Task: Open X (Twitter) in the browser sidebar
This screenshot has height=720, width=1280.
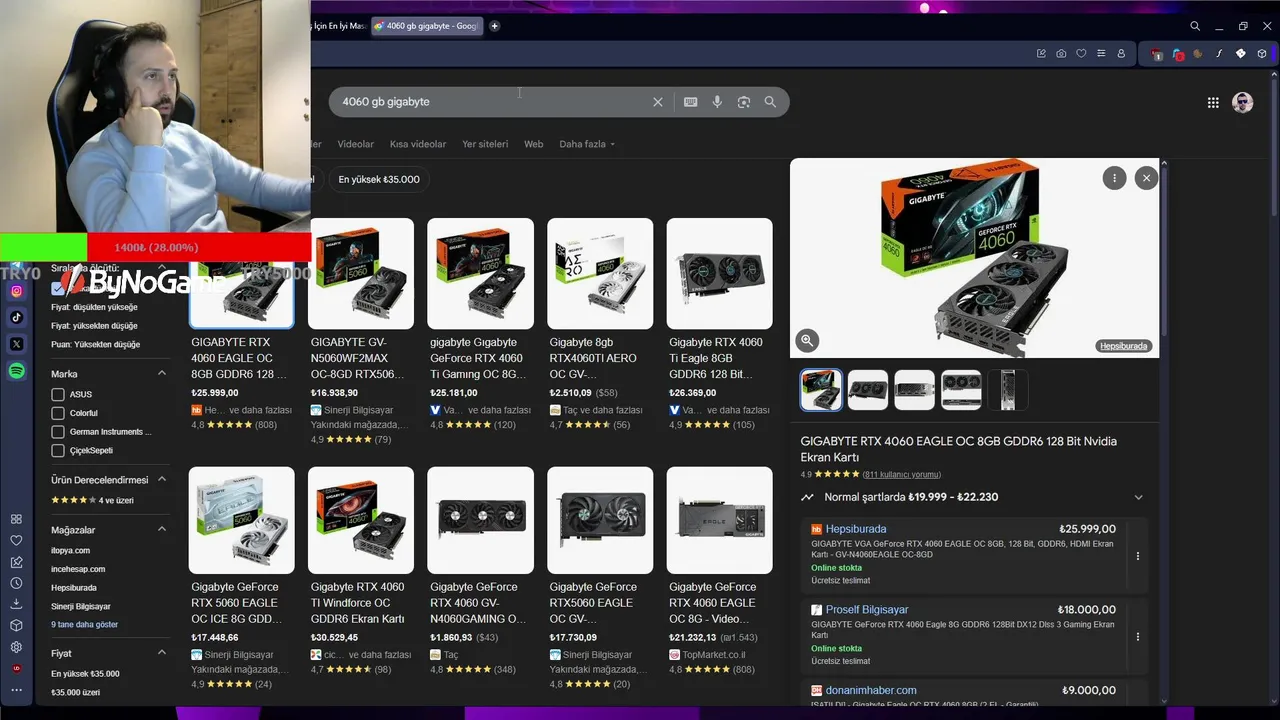Action: coord(17,344)
